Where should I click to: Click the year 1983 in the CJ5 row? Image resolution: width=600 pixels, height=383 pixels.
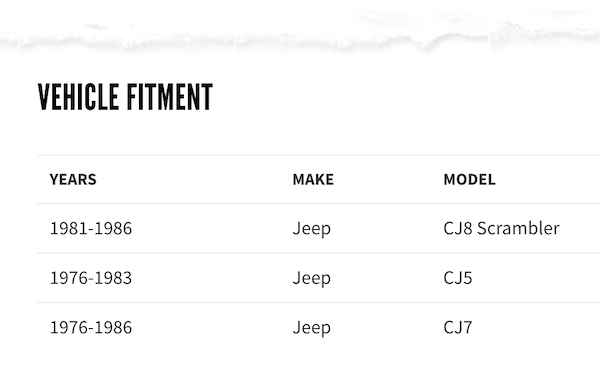click(x=113, y=278)
